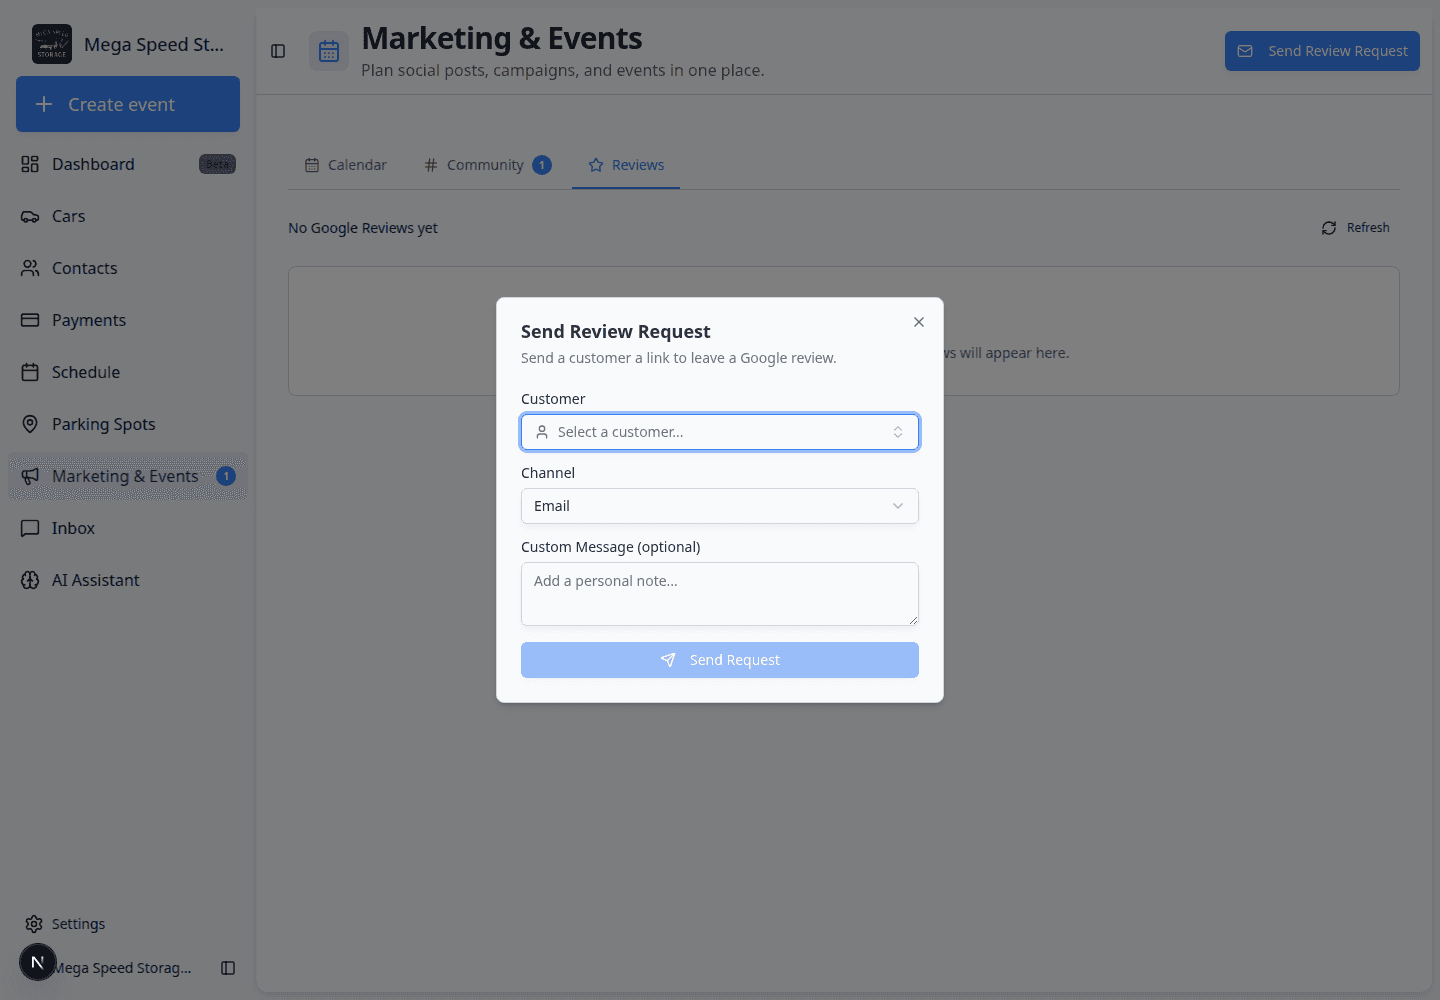Screen dimensions: 1440x1000
Task: Click the N avatar at bottom left
Action: pos(38,962)
